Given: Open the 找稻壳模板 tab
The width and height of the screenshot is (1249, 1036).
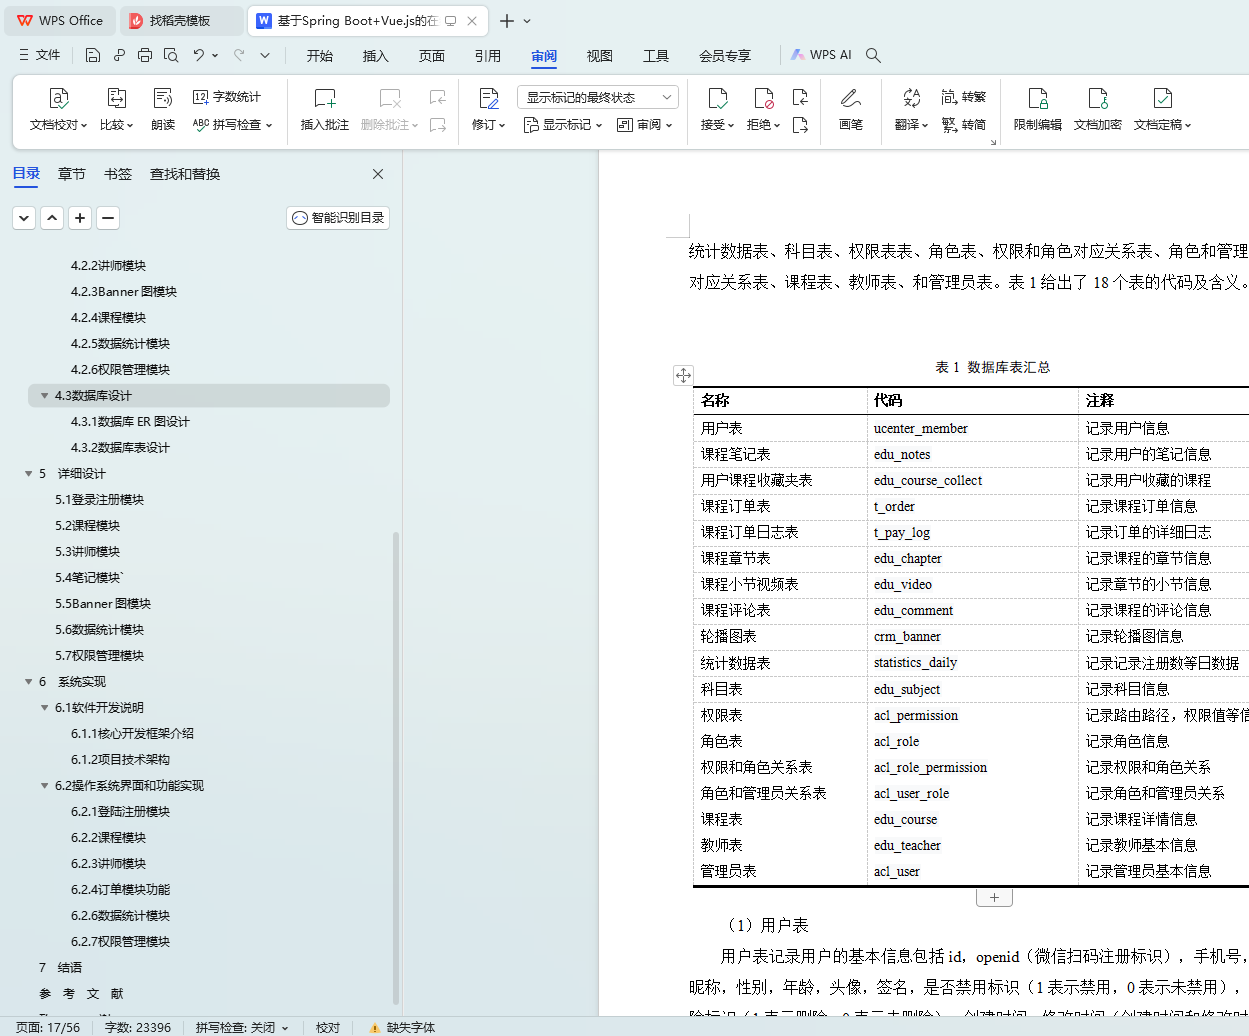Looking at the screenshot, I should pos(181,20).
